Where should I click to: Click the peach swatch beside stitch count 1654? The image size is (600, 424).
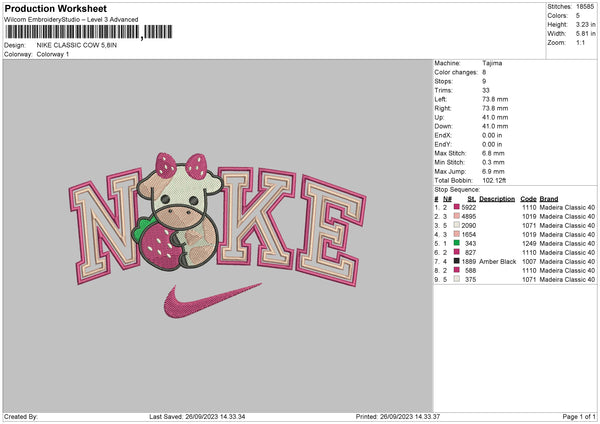pos(457,234)
